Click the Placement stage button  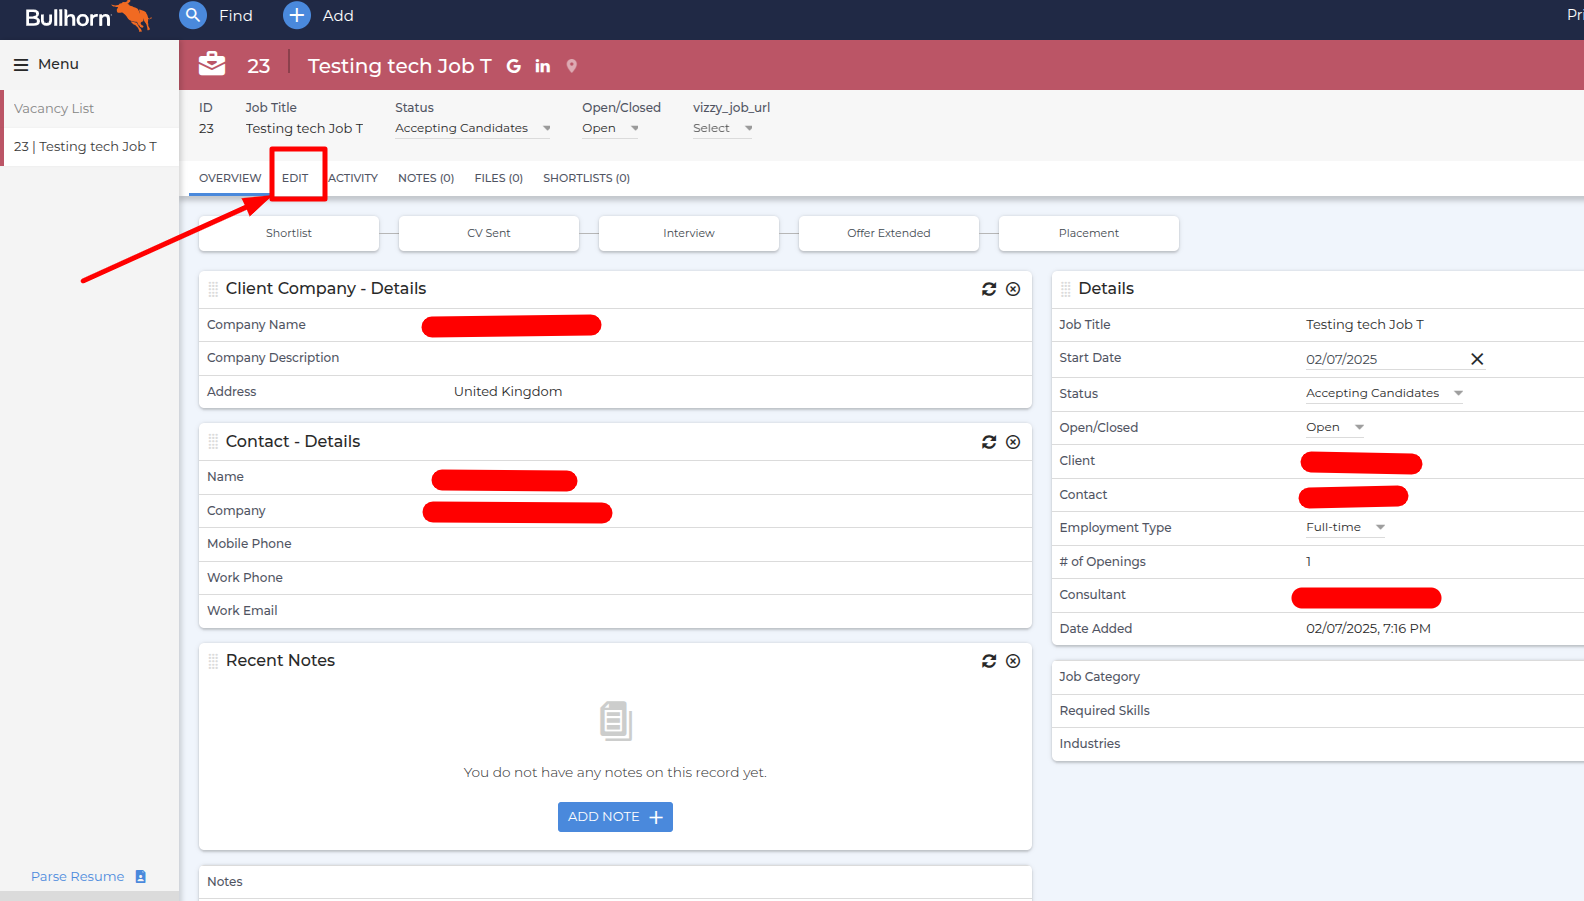click(1089, 233)
